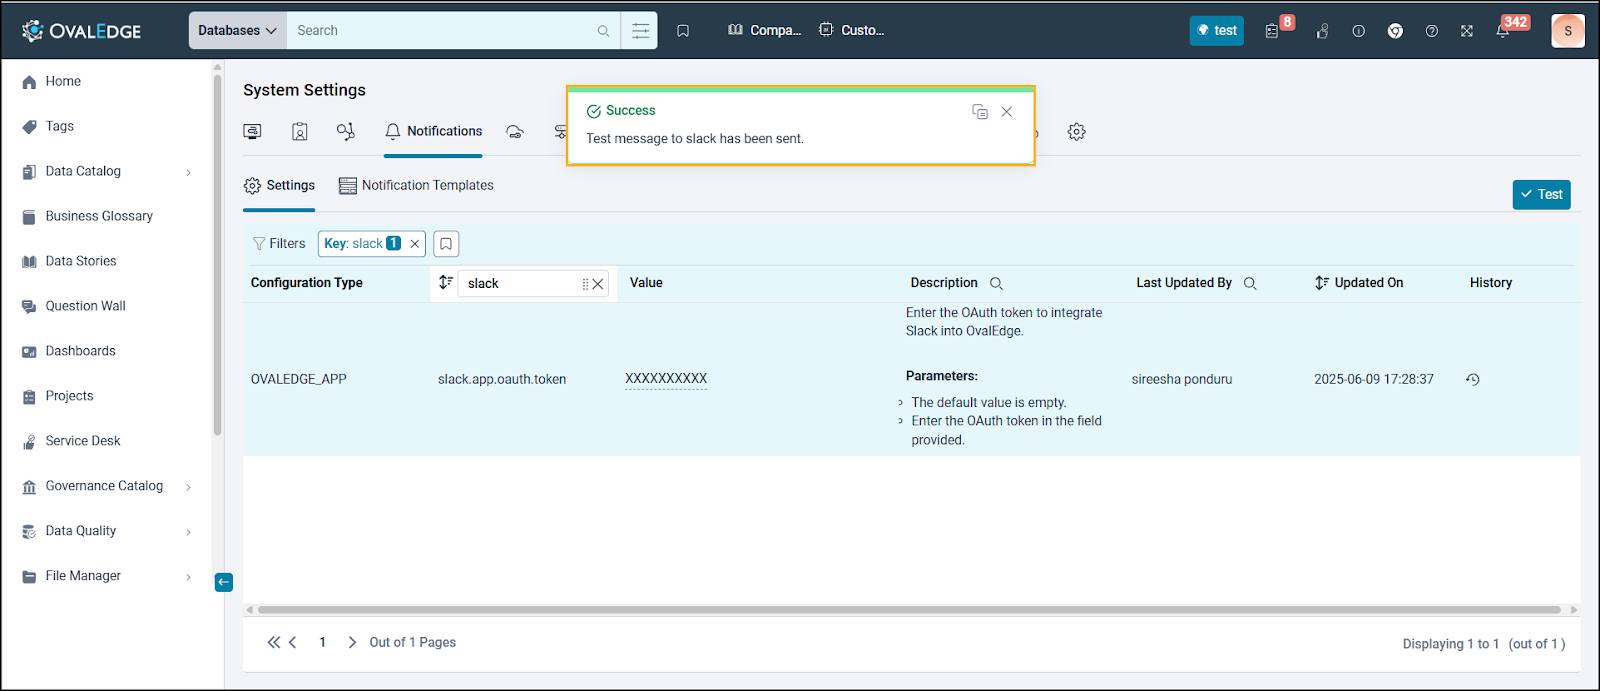Click the history icon in slack row
This screenshot has width=1600, height=691.
pyautogui.click(x=1472, y=379)
